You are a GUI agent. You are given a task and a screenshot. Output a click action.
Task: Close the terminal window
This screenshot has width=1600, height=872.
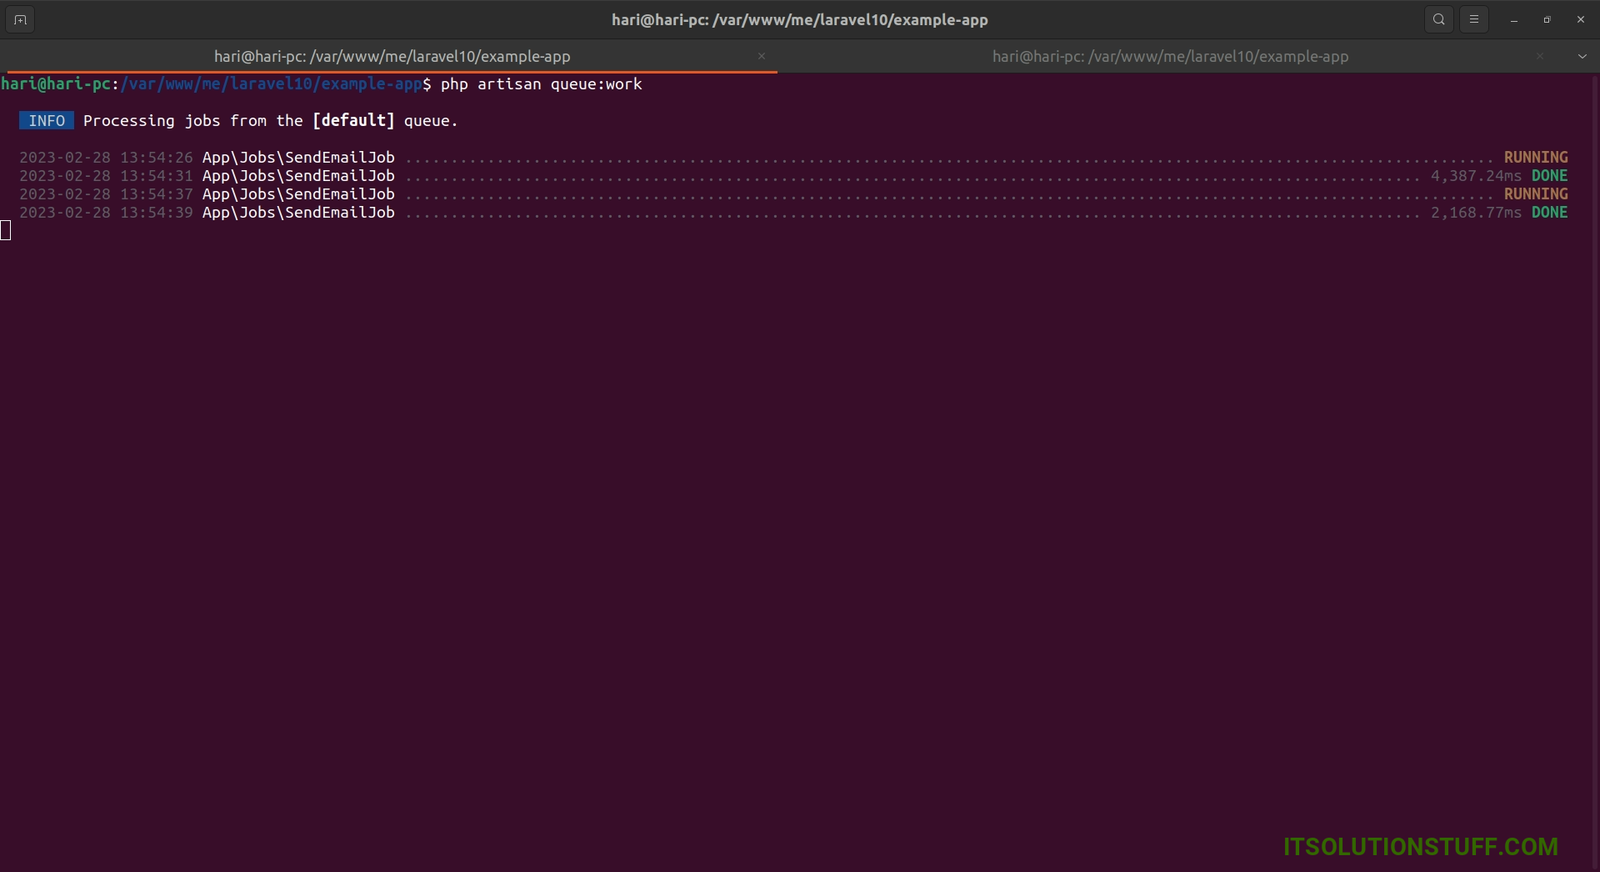pyautogui.click(x=1580, y=20)
